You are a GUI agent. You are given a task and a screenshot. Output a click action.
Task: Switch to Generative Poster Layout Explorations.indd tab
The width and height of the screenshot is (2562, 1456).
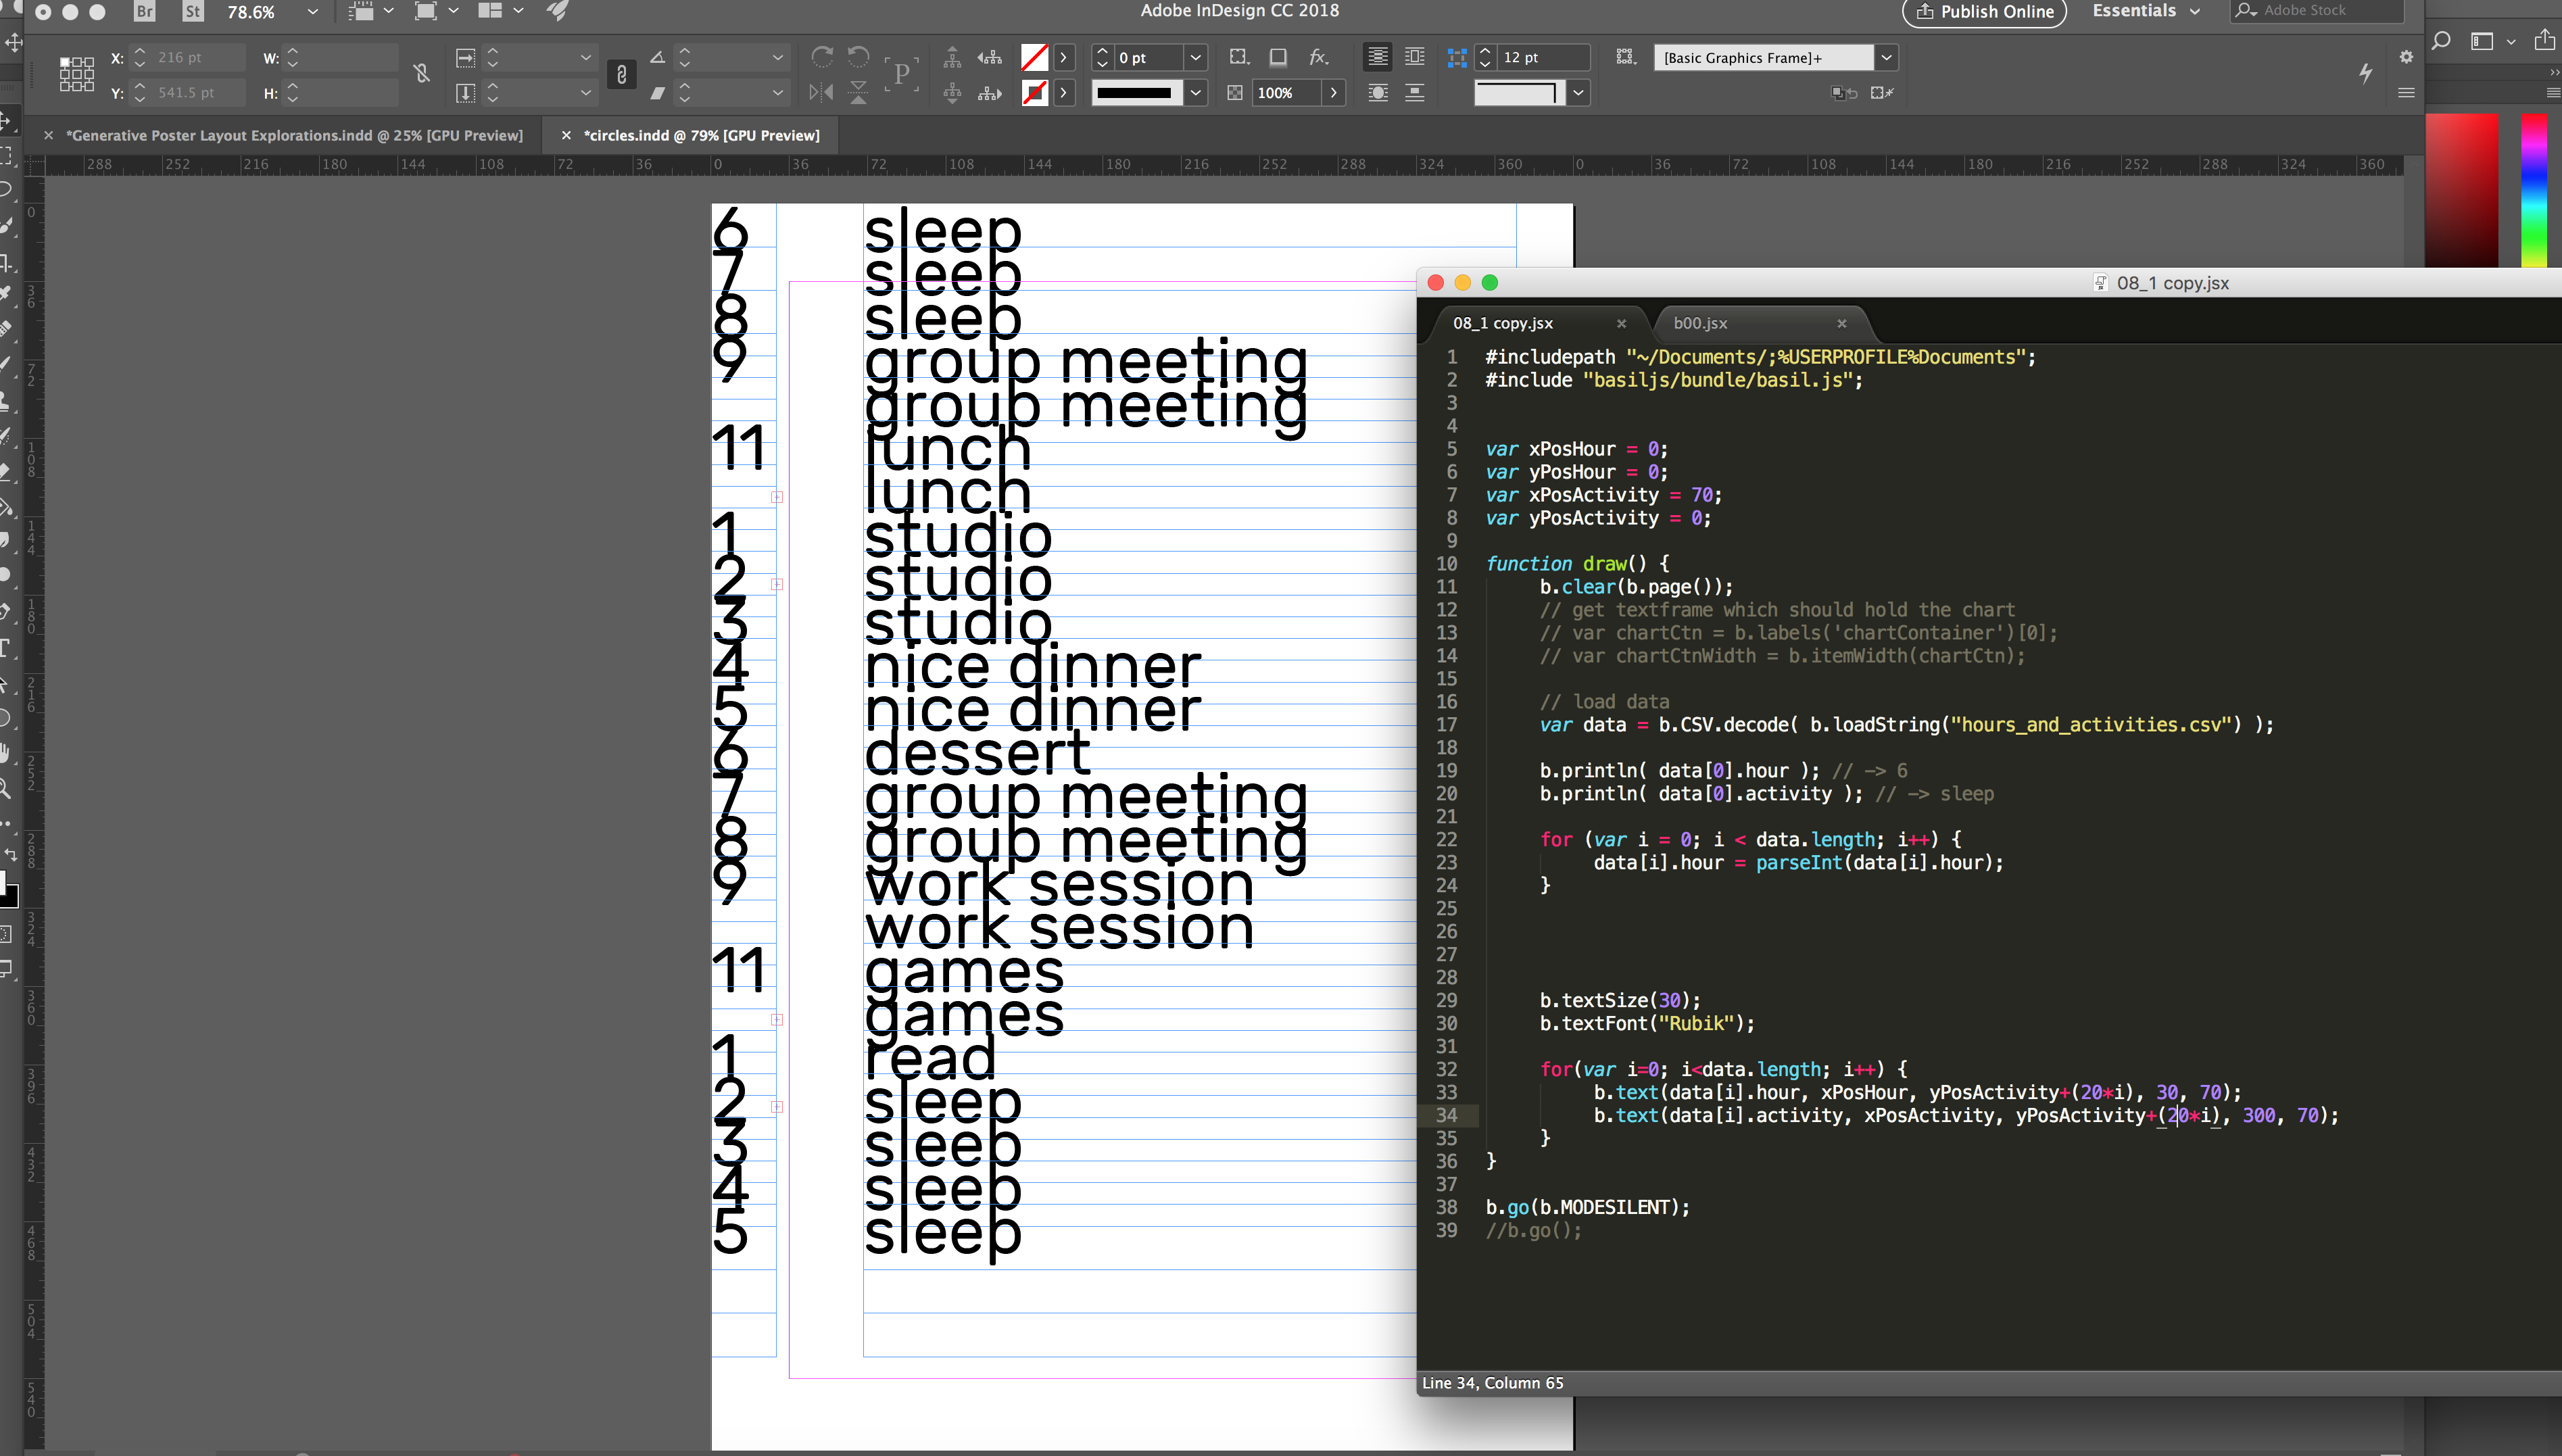[x=294, y=135]
